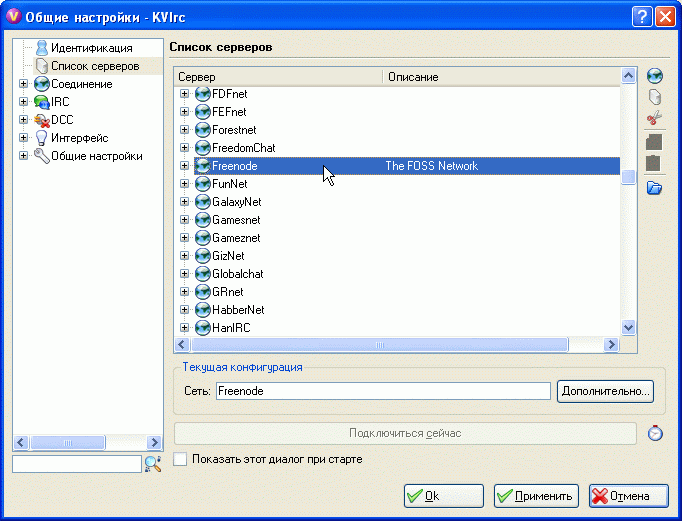Screen dimensions: 682x521
Task: Click the globe icon next to FDFnet
Action: pyautogui.click(x=203, y=94)
